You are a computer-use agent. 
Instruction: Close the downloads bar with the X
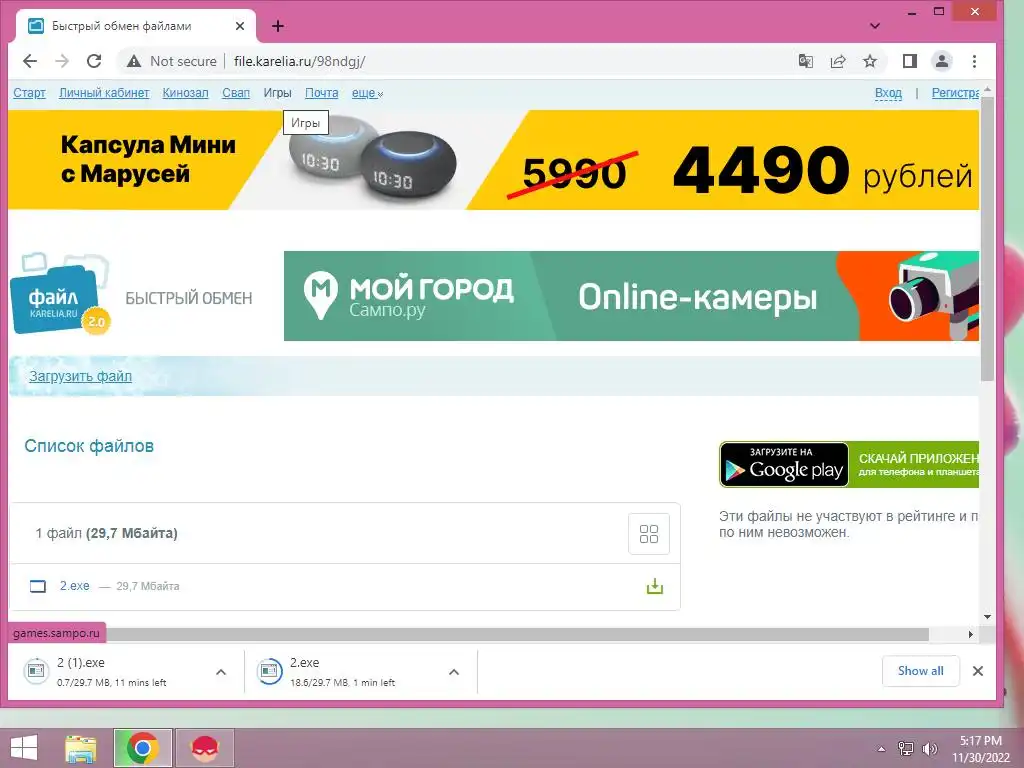click(x=978, y=671)
